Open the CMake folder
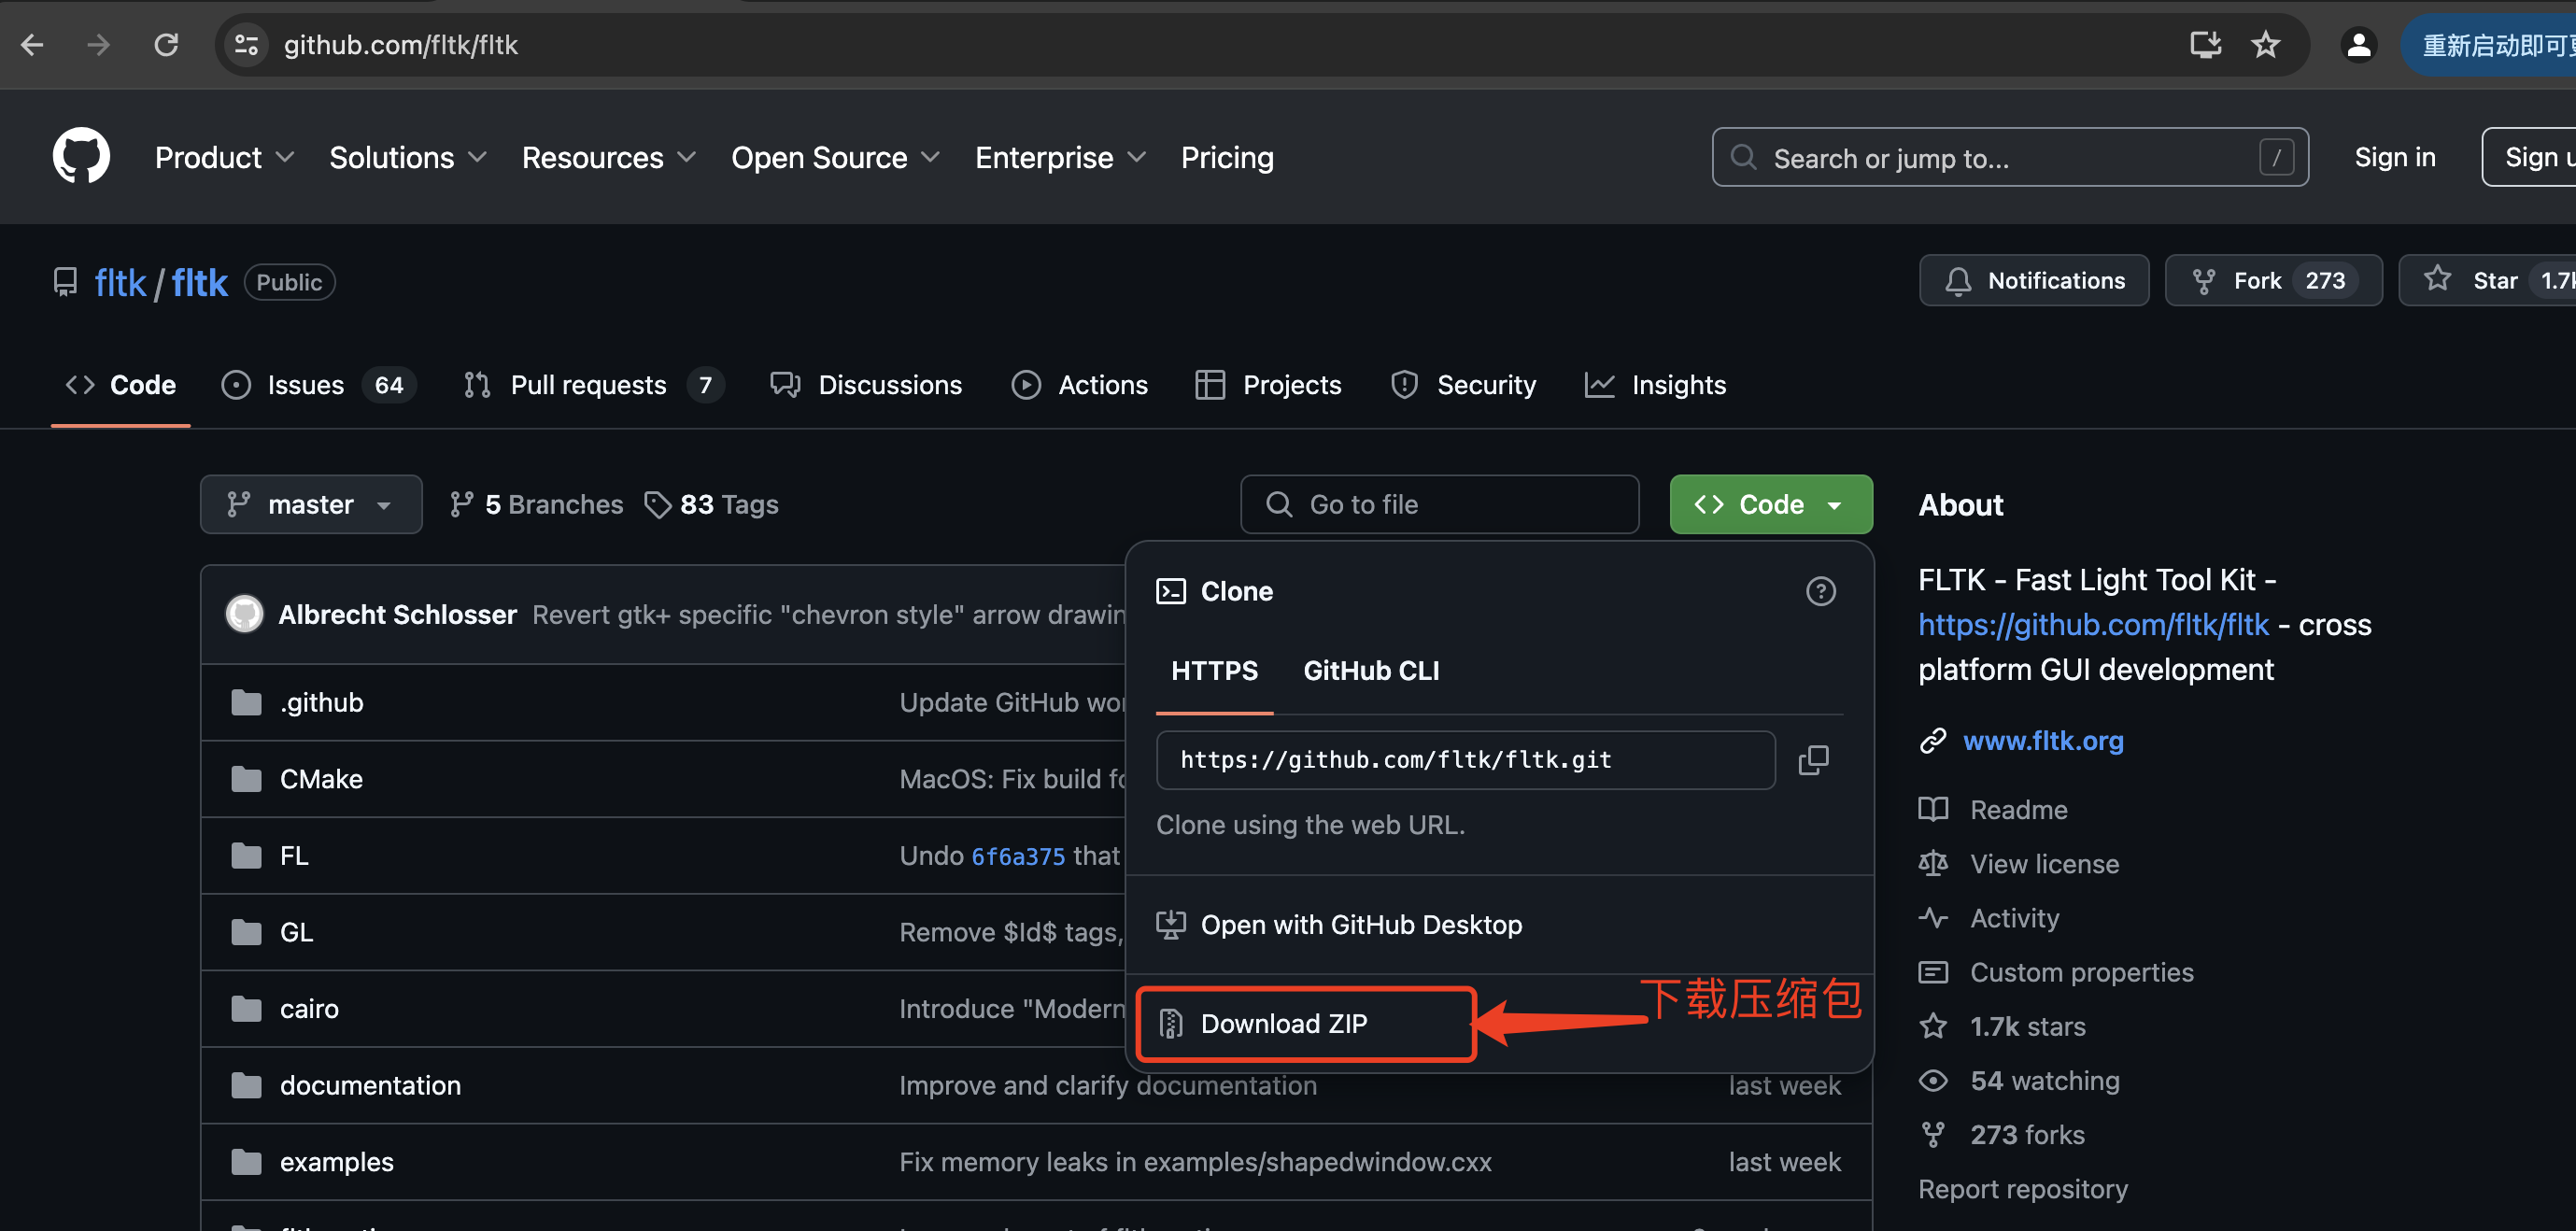 [x=321, y=779]
